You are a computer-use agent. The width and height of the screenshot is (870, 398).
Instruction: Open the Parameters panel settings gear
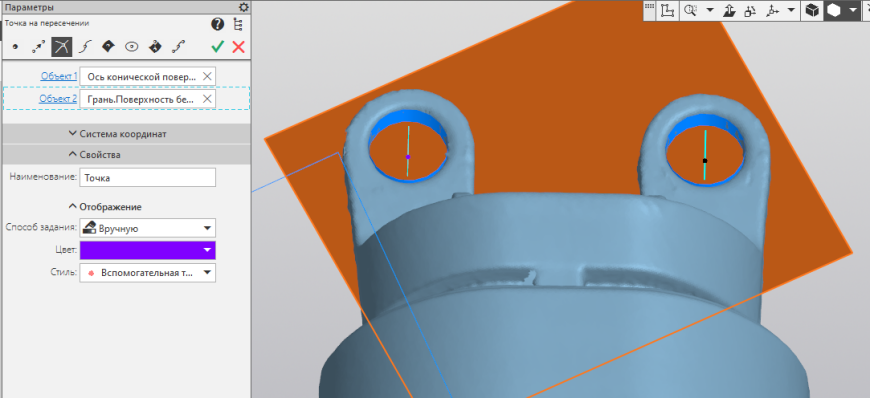(x=243, y=7)
